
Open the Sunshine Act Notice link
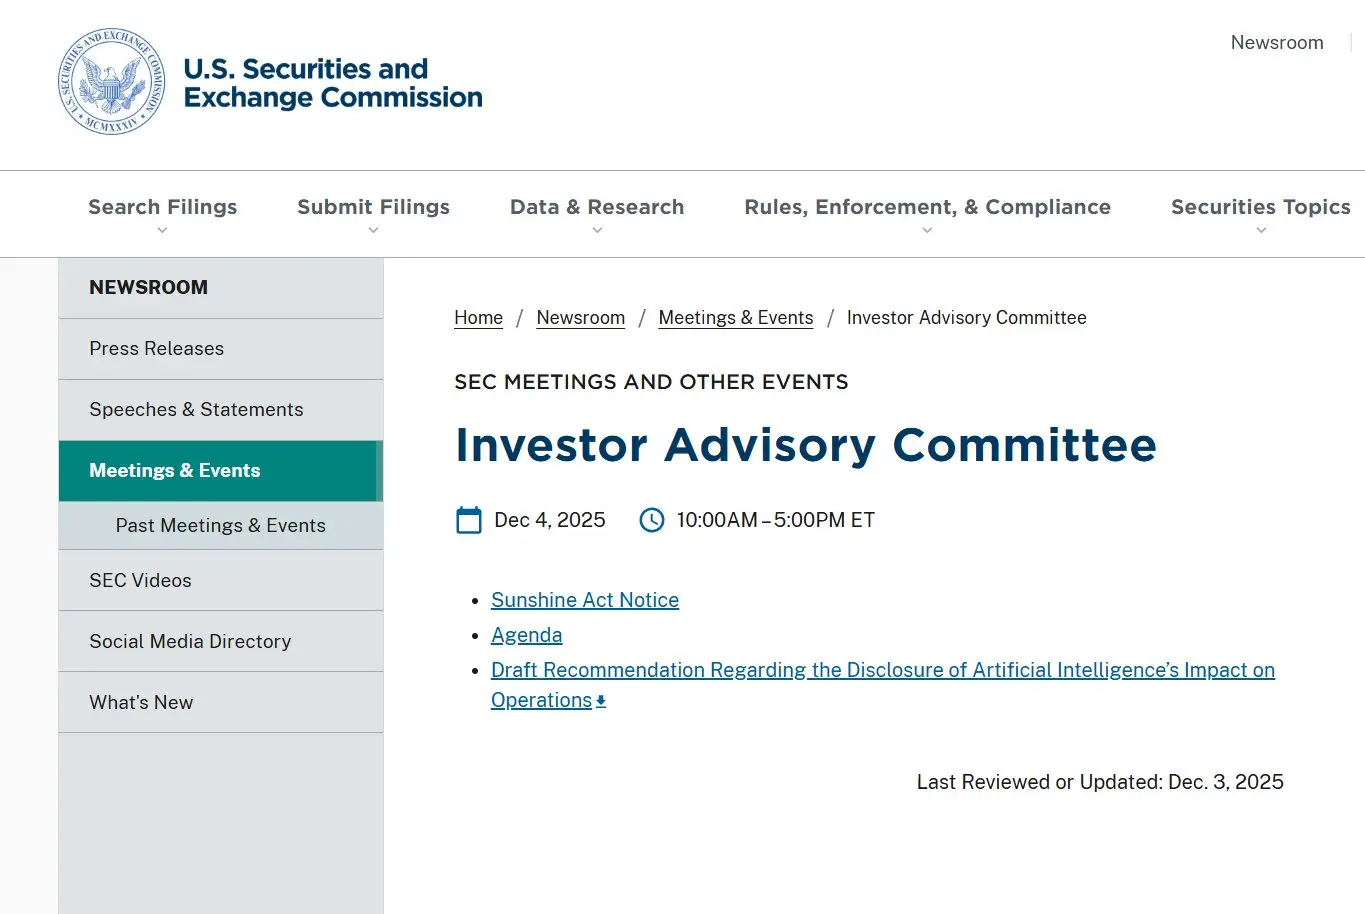click(585, 600)
